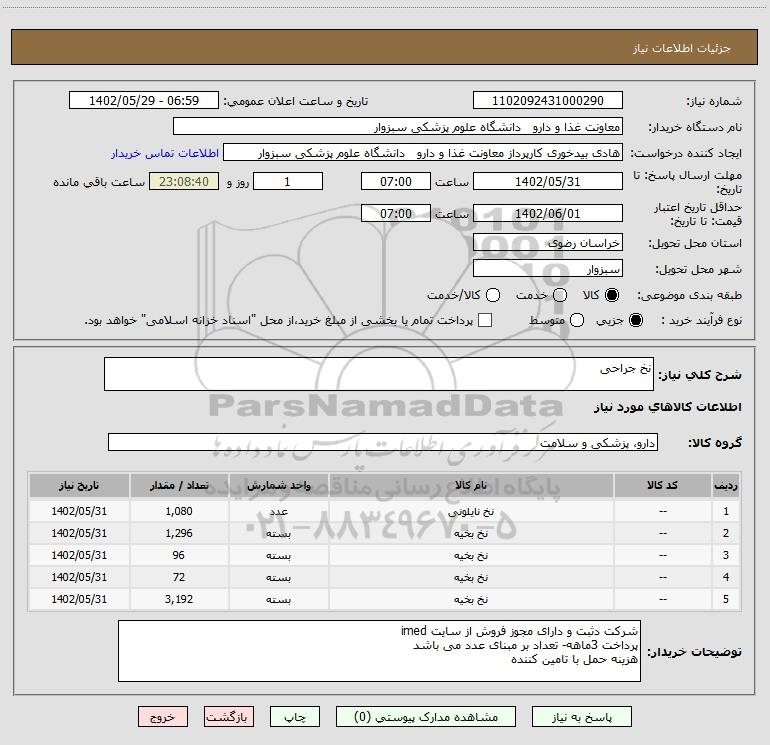The height and width of the screenshot is (745, 770).
Task: Click the توضیحات خریدار text area
Action: click(x=379, y=651)
